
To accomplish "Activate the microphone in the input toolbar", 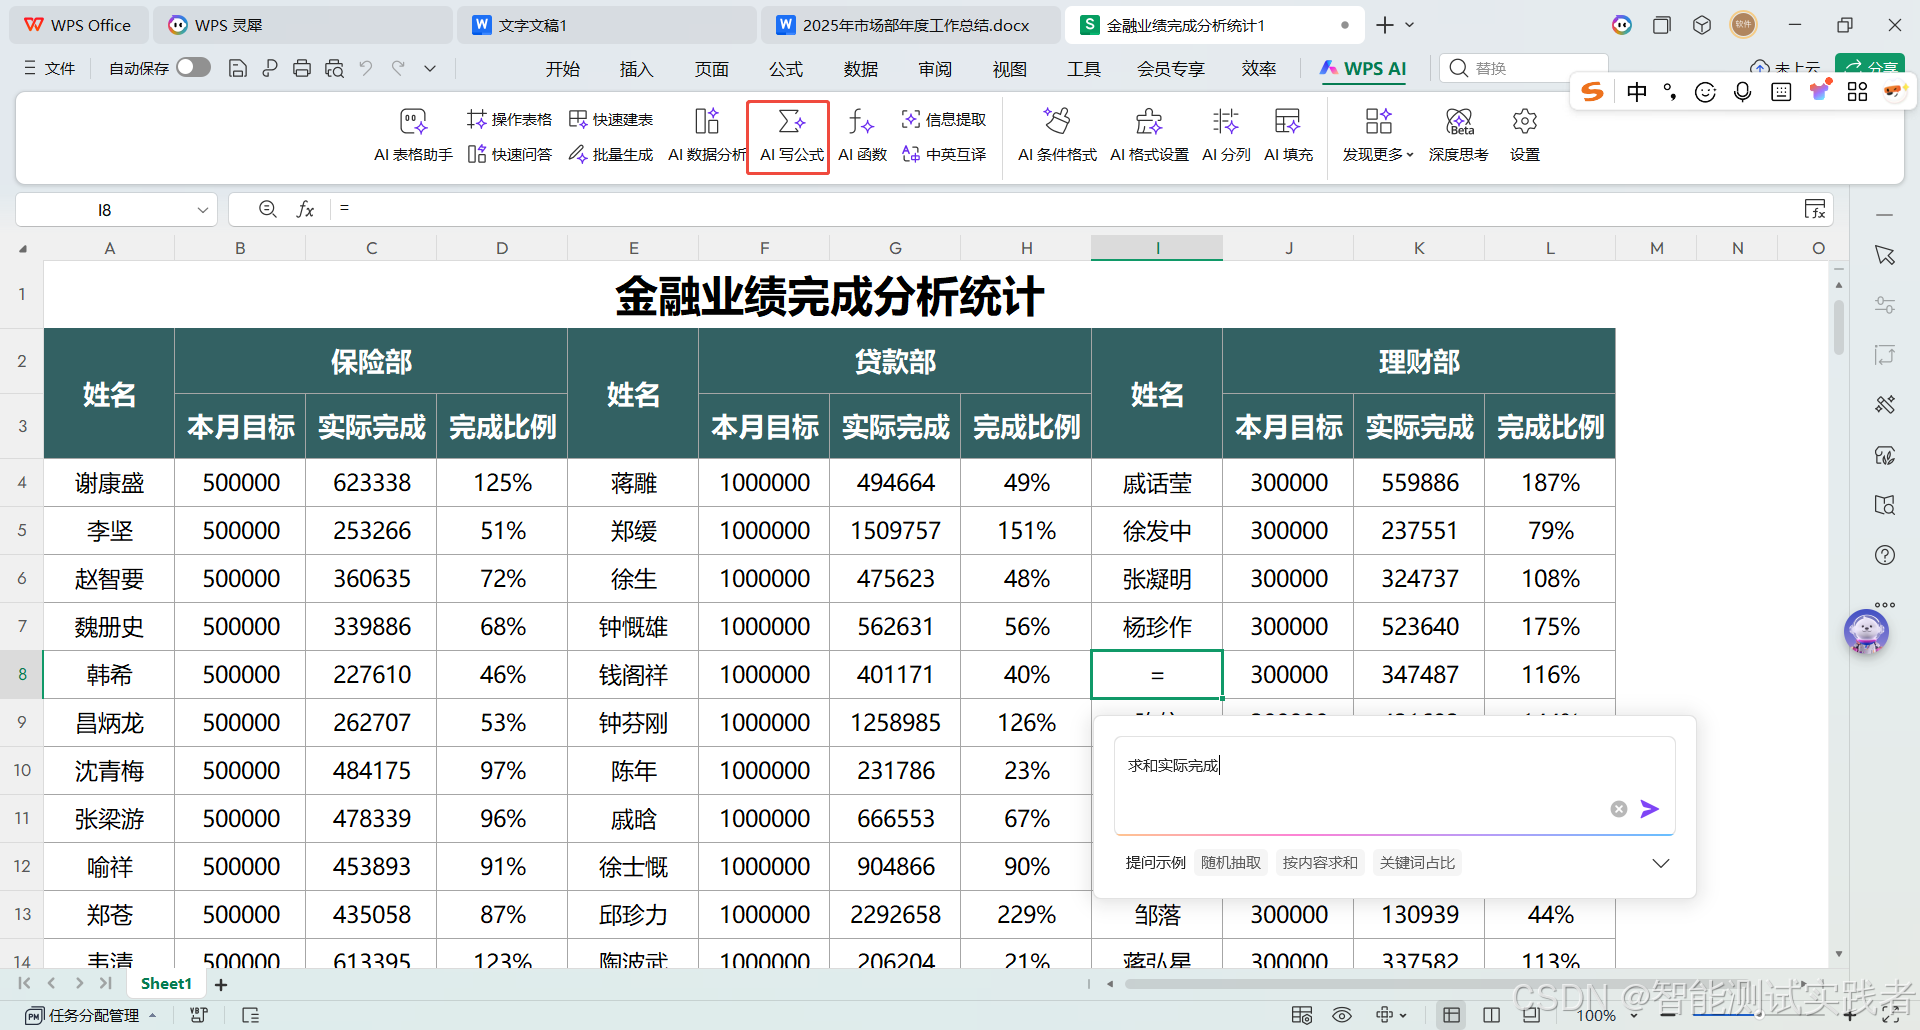I will click(1743, 91).
